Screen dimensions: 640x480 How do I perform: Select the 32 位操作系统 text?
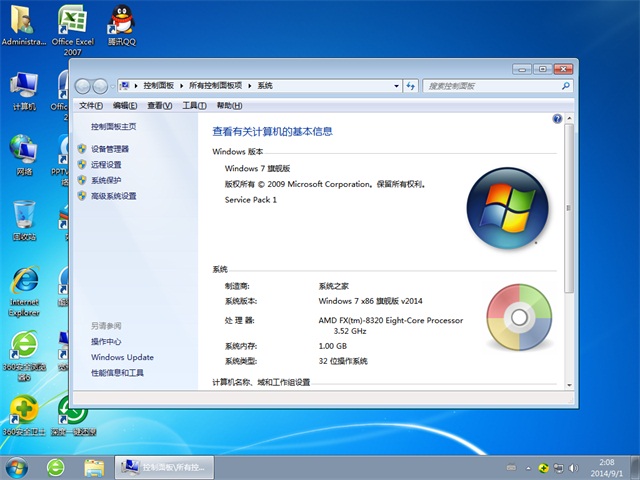342,361
